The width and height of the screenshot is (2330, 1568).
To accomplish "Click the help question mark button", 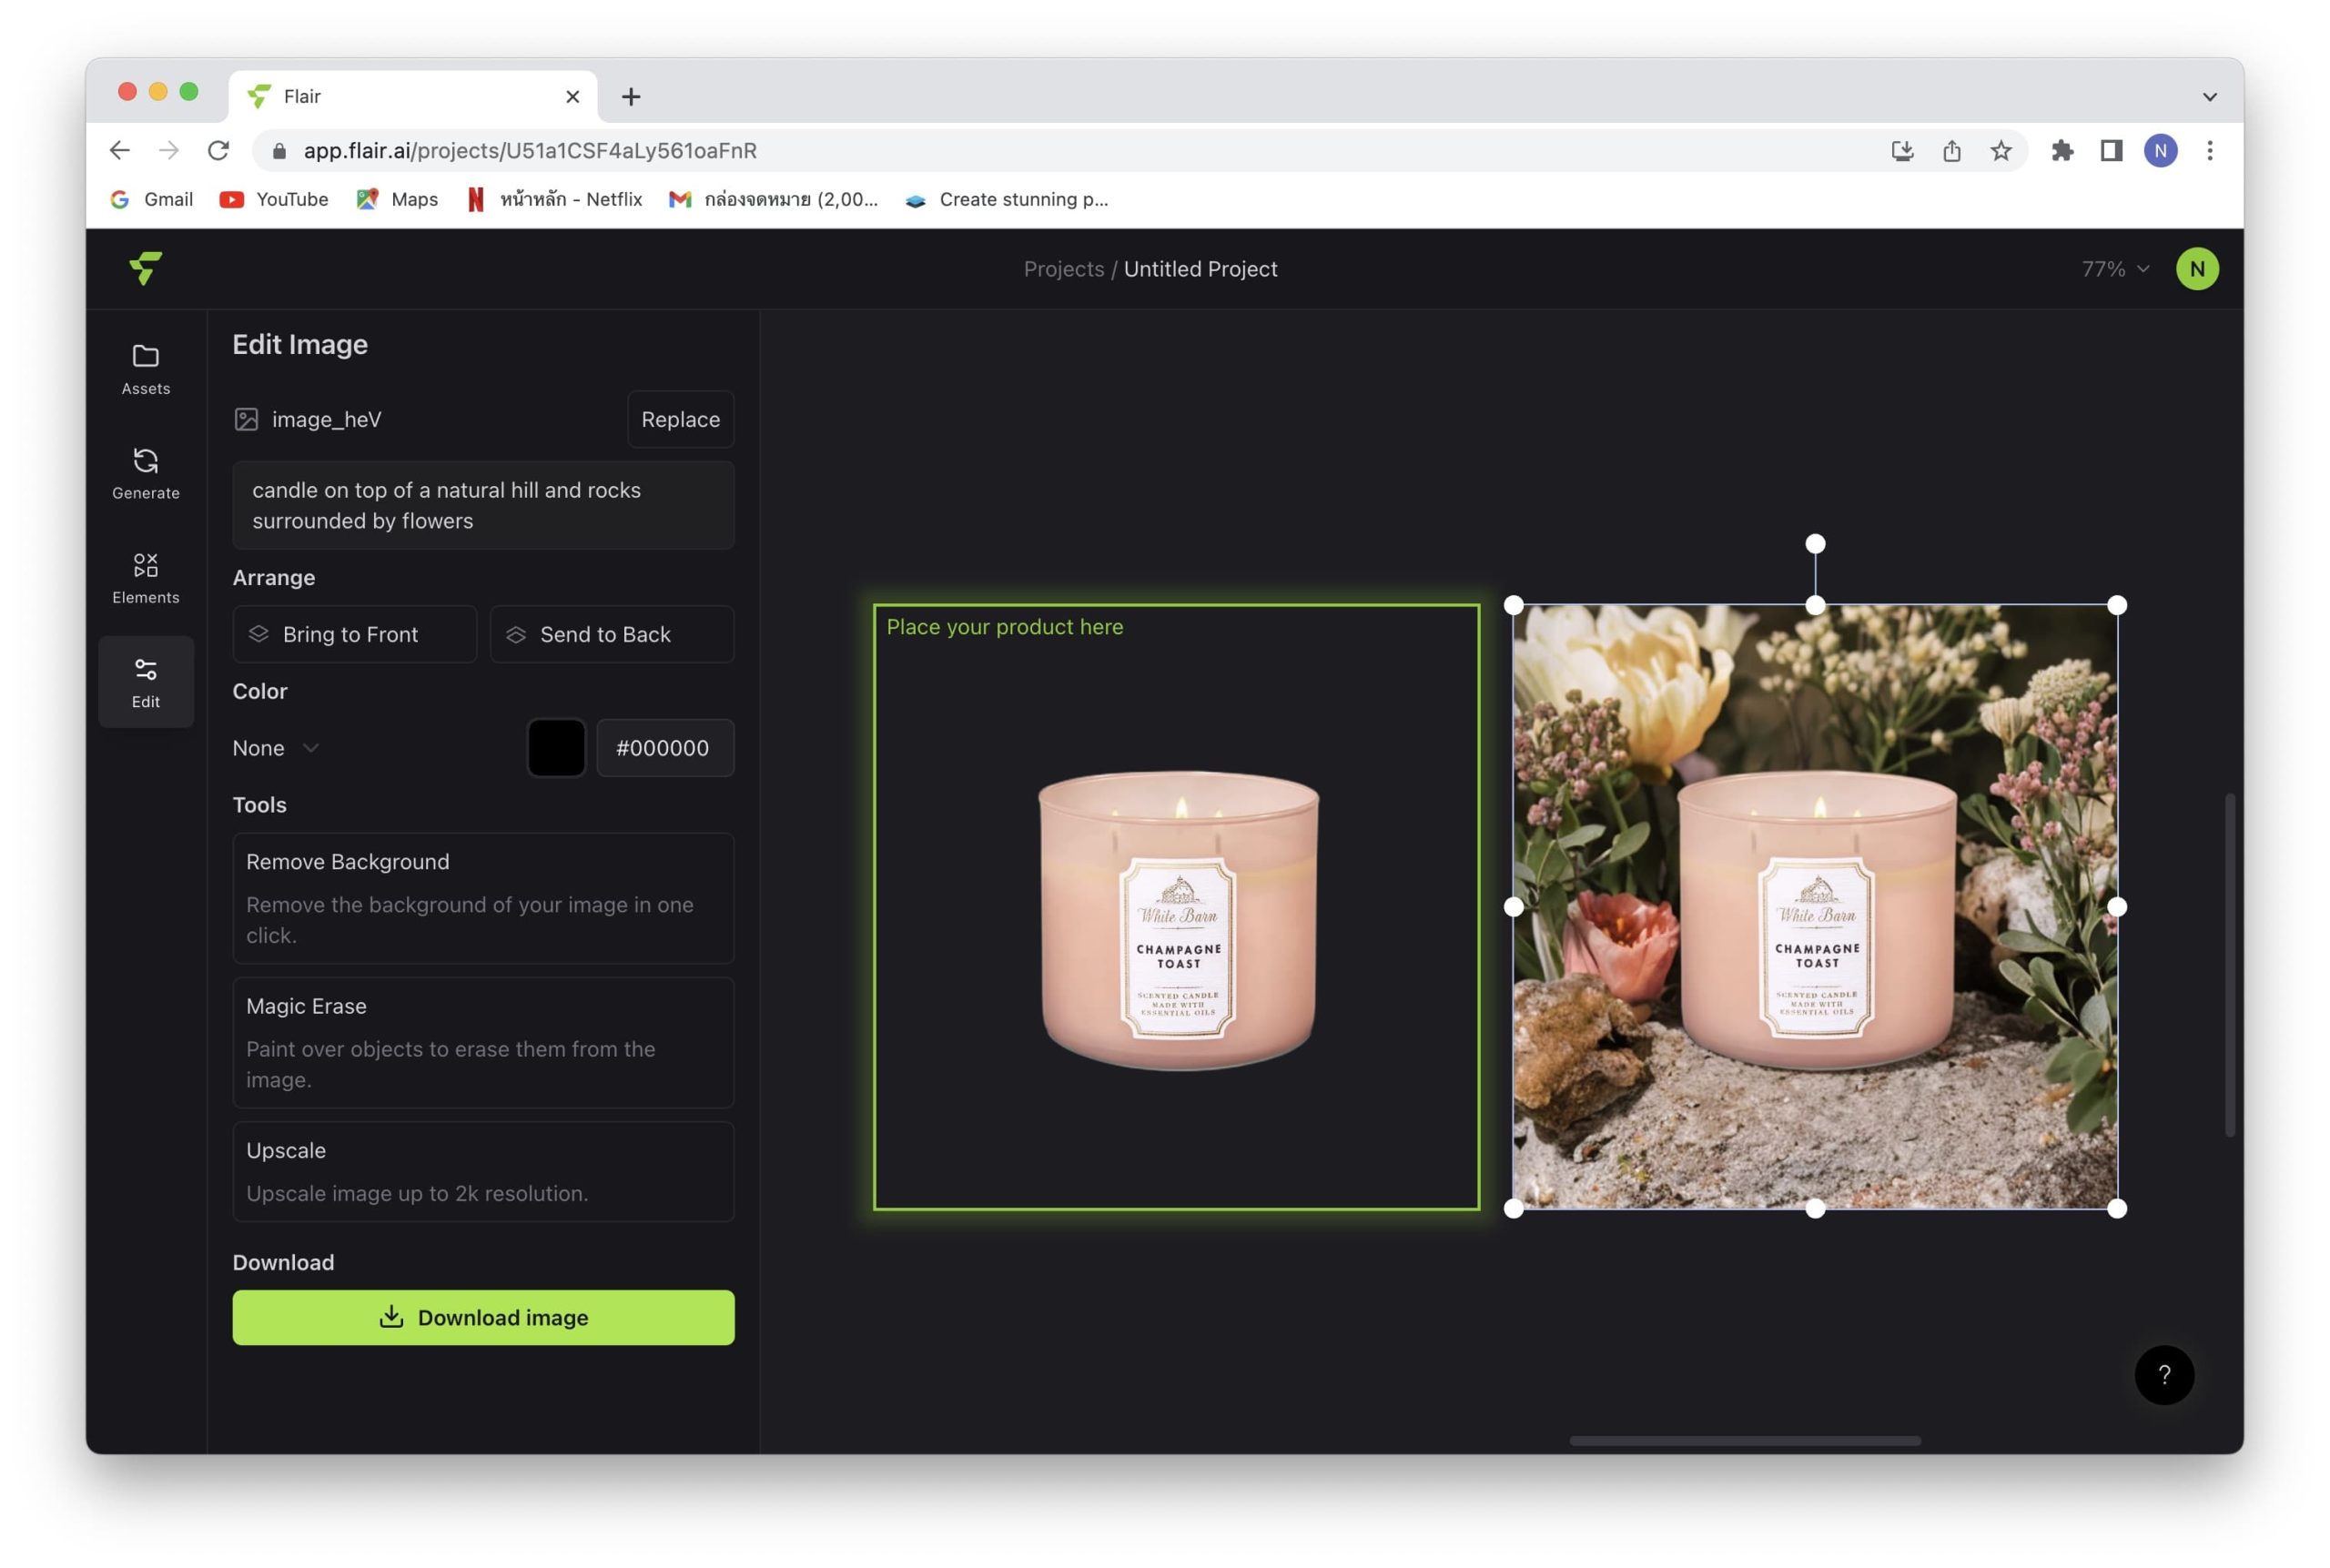I will [2163, 1374].
